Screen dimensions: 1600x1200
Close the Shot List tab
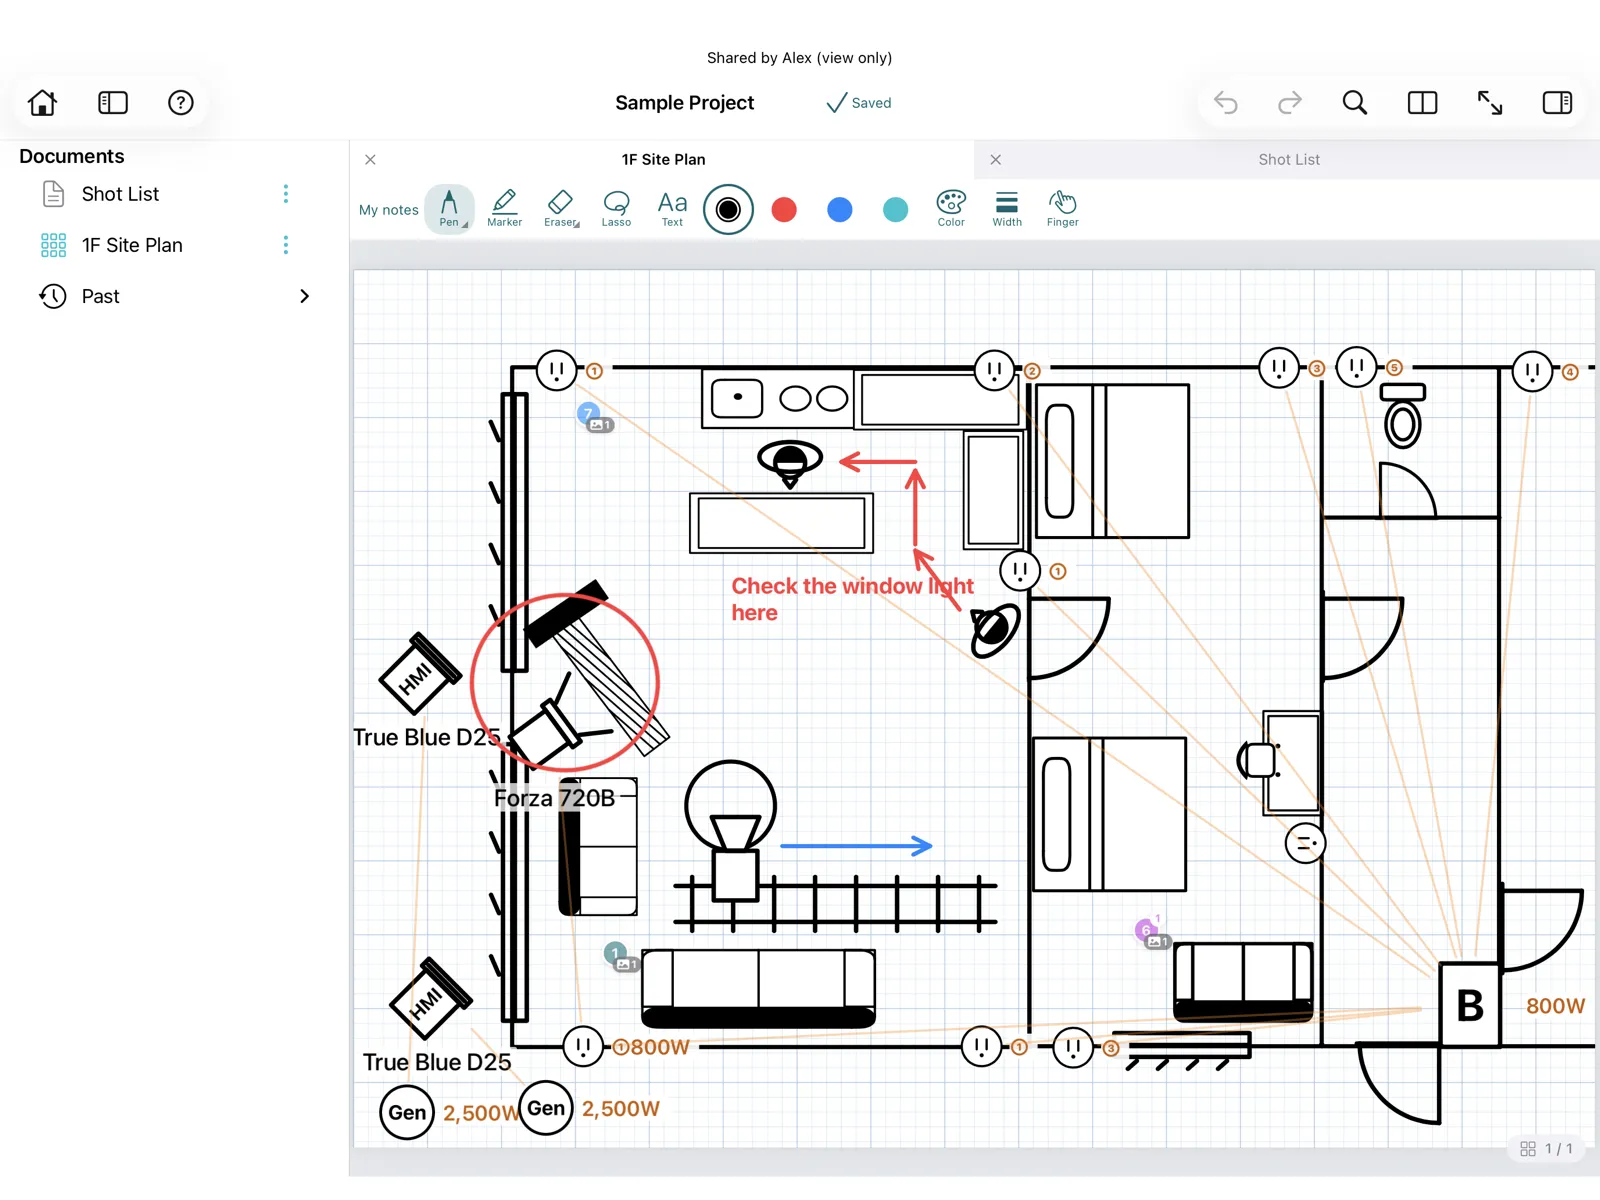995,159
